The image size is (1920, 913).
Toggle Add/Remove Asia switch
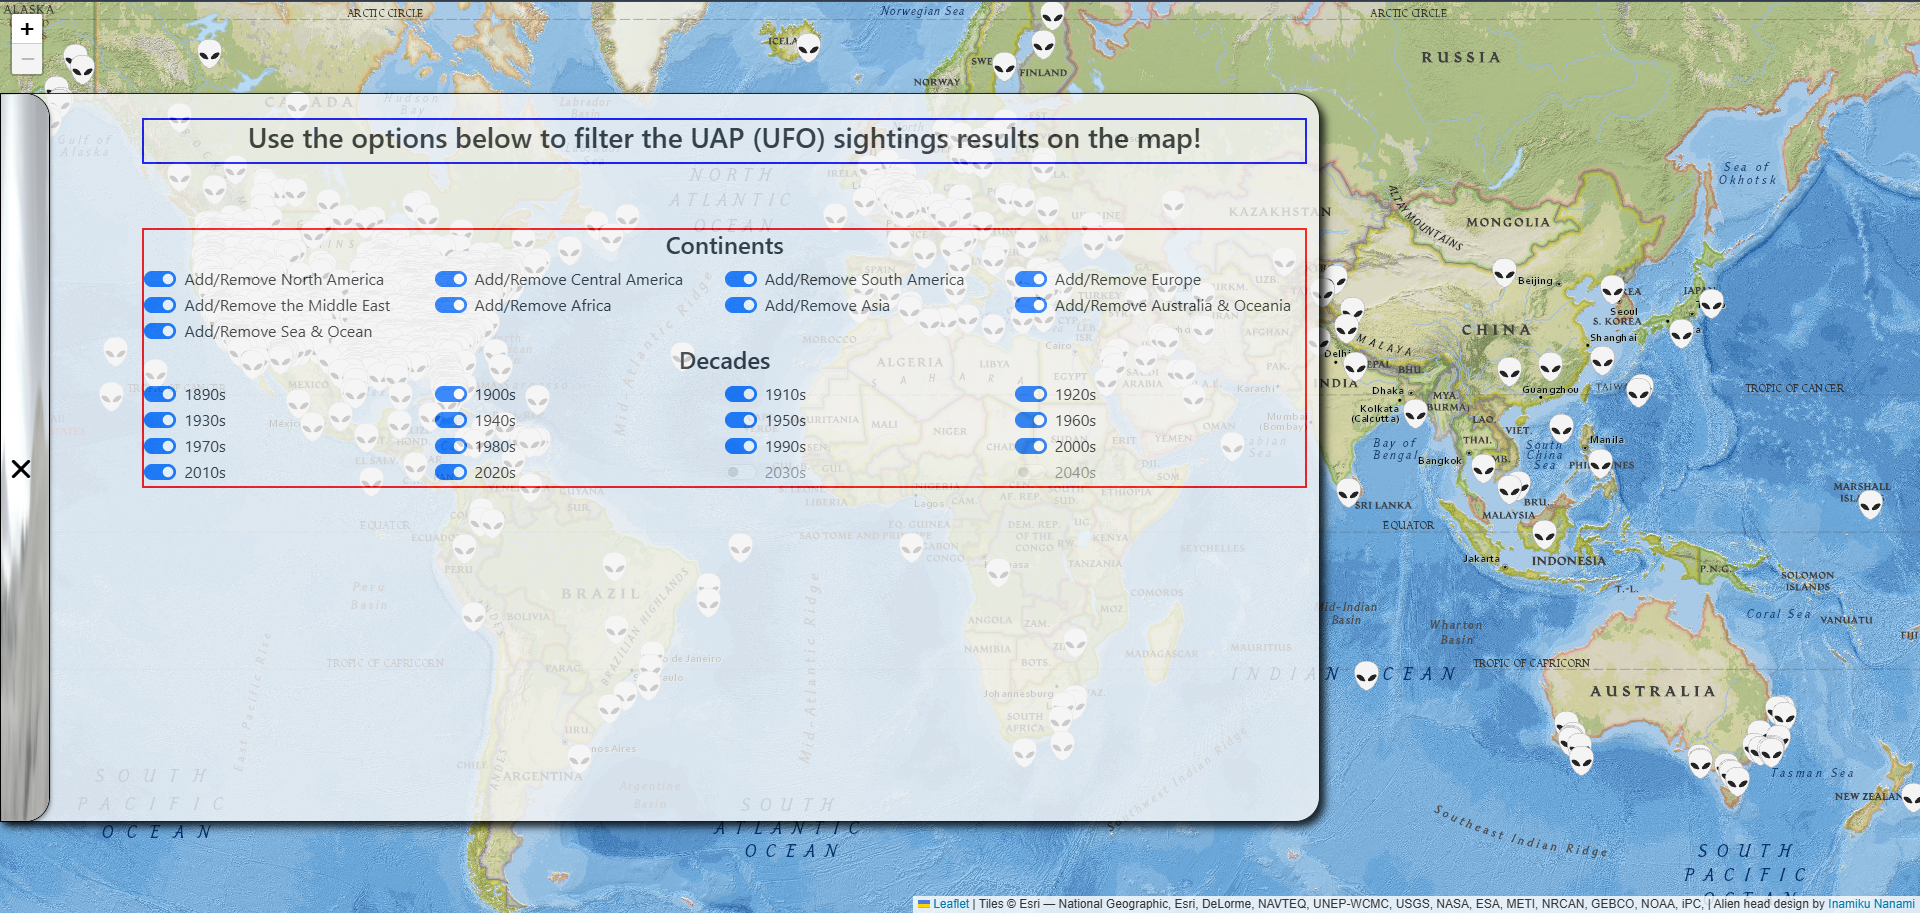[741, 306]
